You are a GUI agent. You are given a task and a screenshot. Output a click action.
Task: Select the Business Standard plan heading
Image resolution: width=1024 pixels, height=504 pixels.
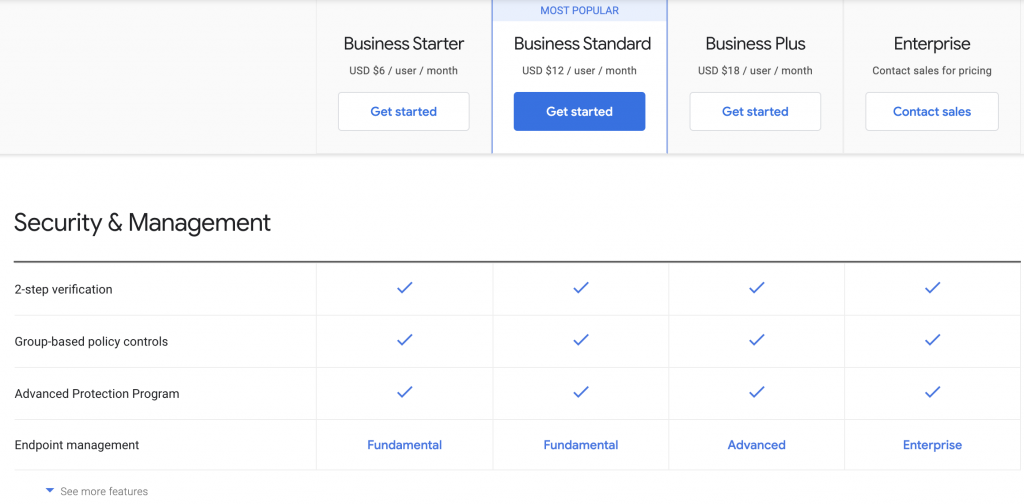pyautogui.click(x=582, y=44)
